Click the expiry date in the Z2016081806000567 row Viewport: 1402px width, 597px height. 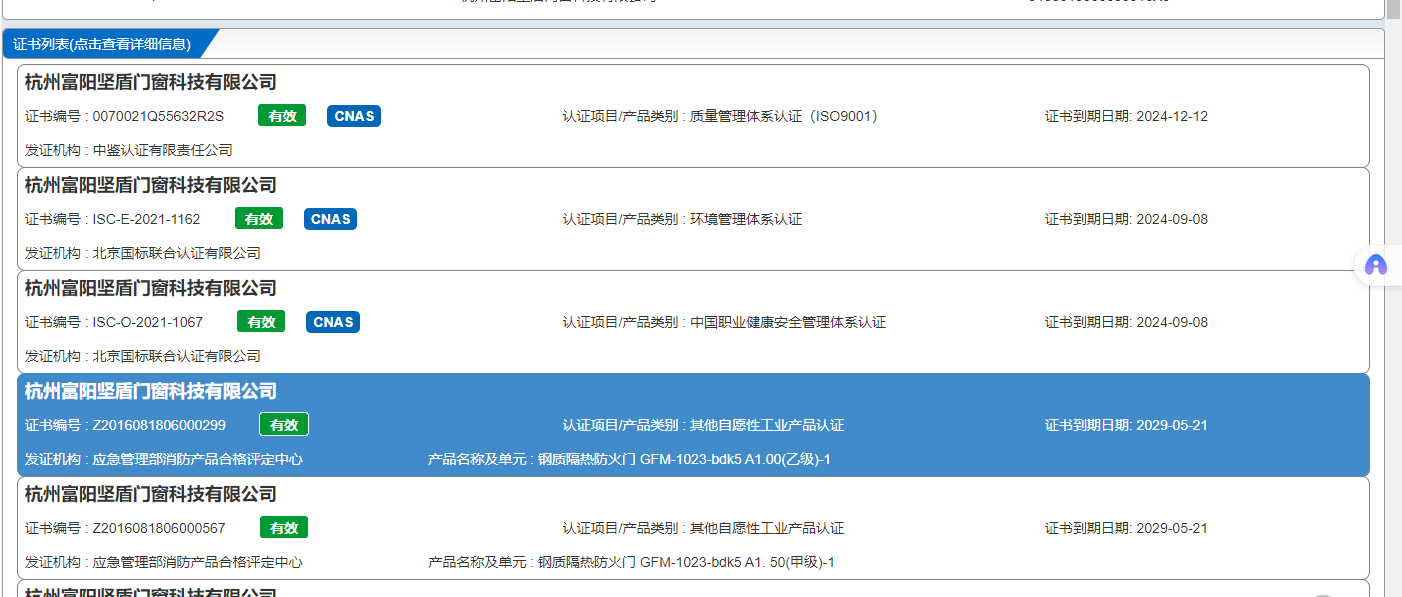click(1172, 528)
